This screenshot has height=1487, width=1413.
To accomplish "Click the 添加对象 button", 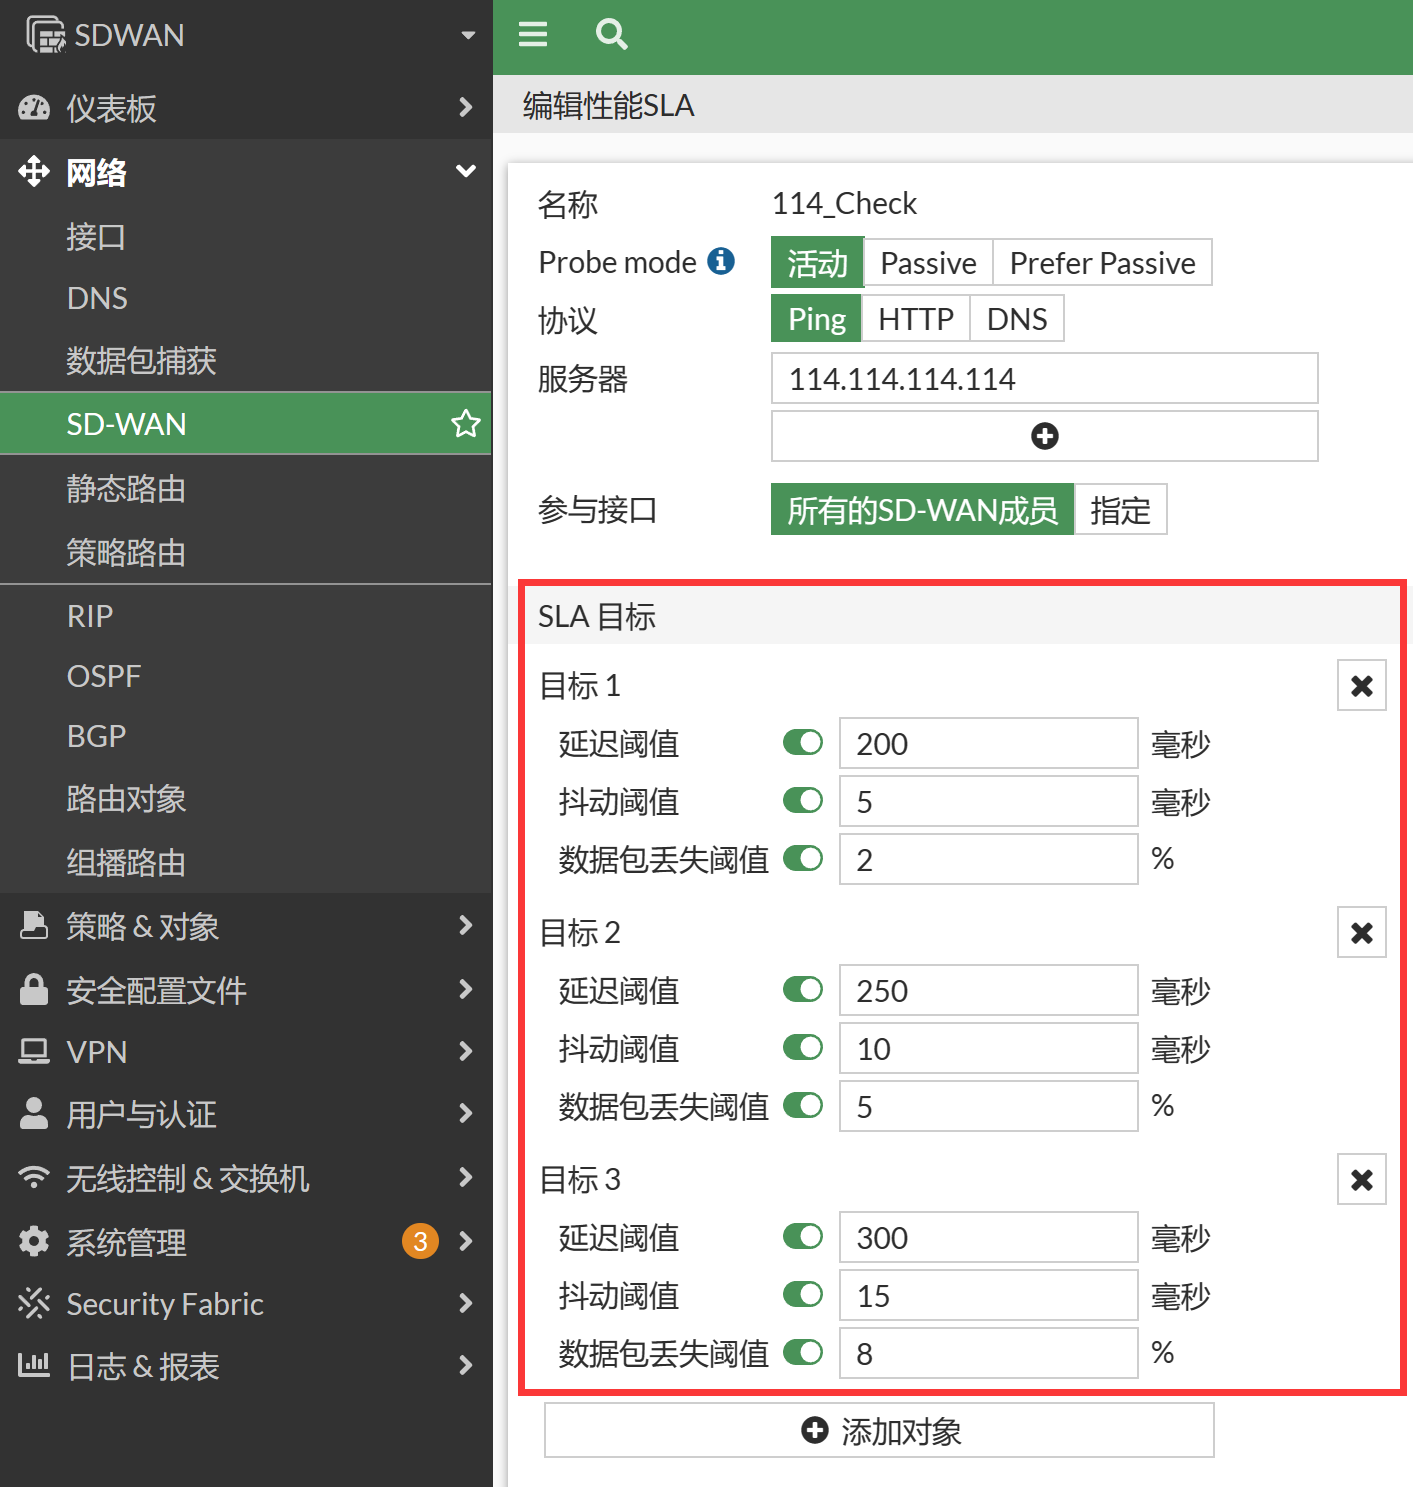I will click(879, 1431).
